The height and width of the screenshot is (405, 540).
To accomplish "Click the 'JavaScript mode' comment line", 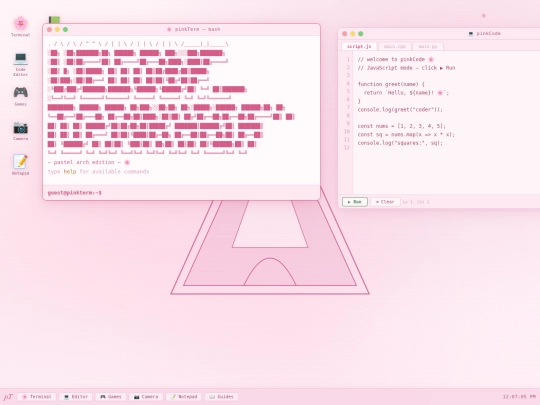I will click(x=406, y=68).
